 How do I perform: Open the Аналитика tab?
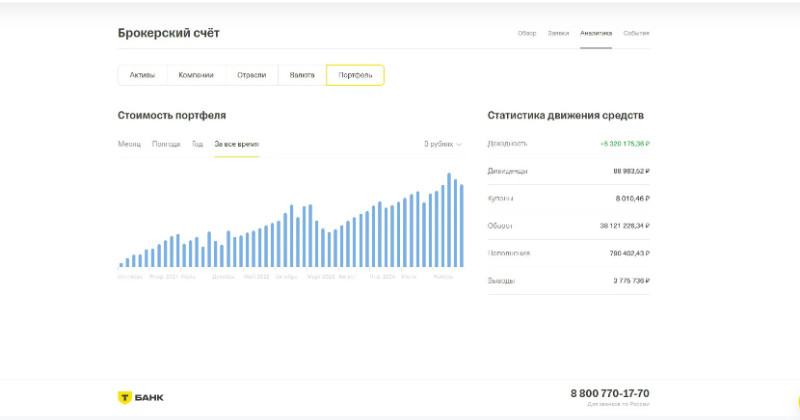[596, 33]
